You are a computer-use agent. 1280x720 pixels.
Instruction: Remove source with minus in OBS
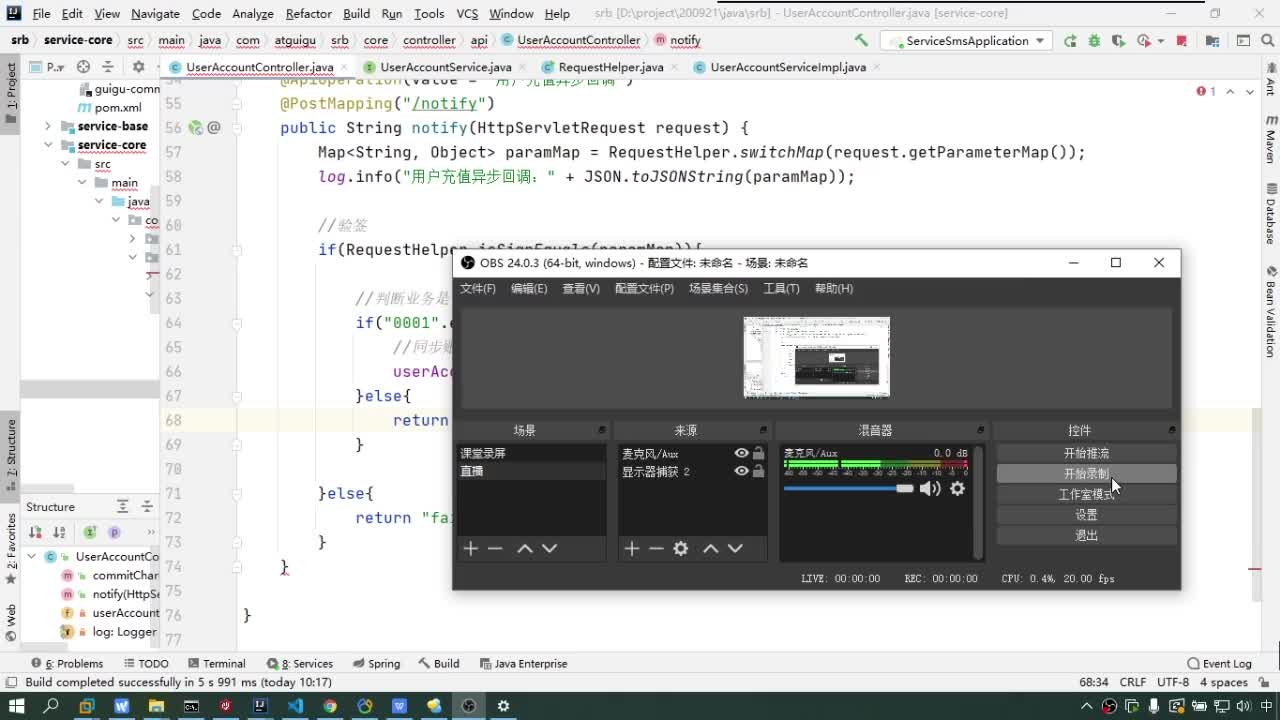click(656, 548)
